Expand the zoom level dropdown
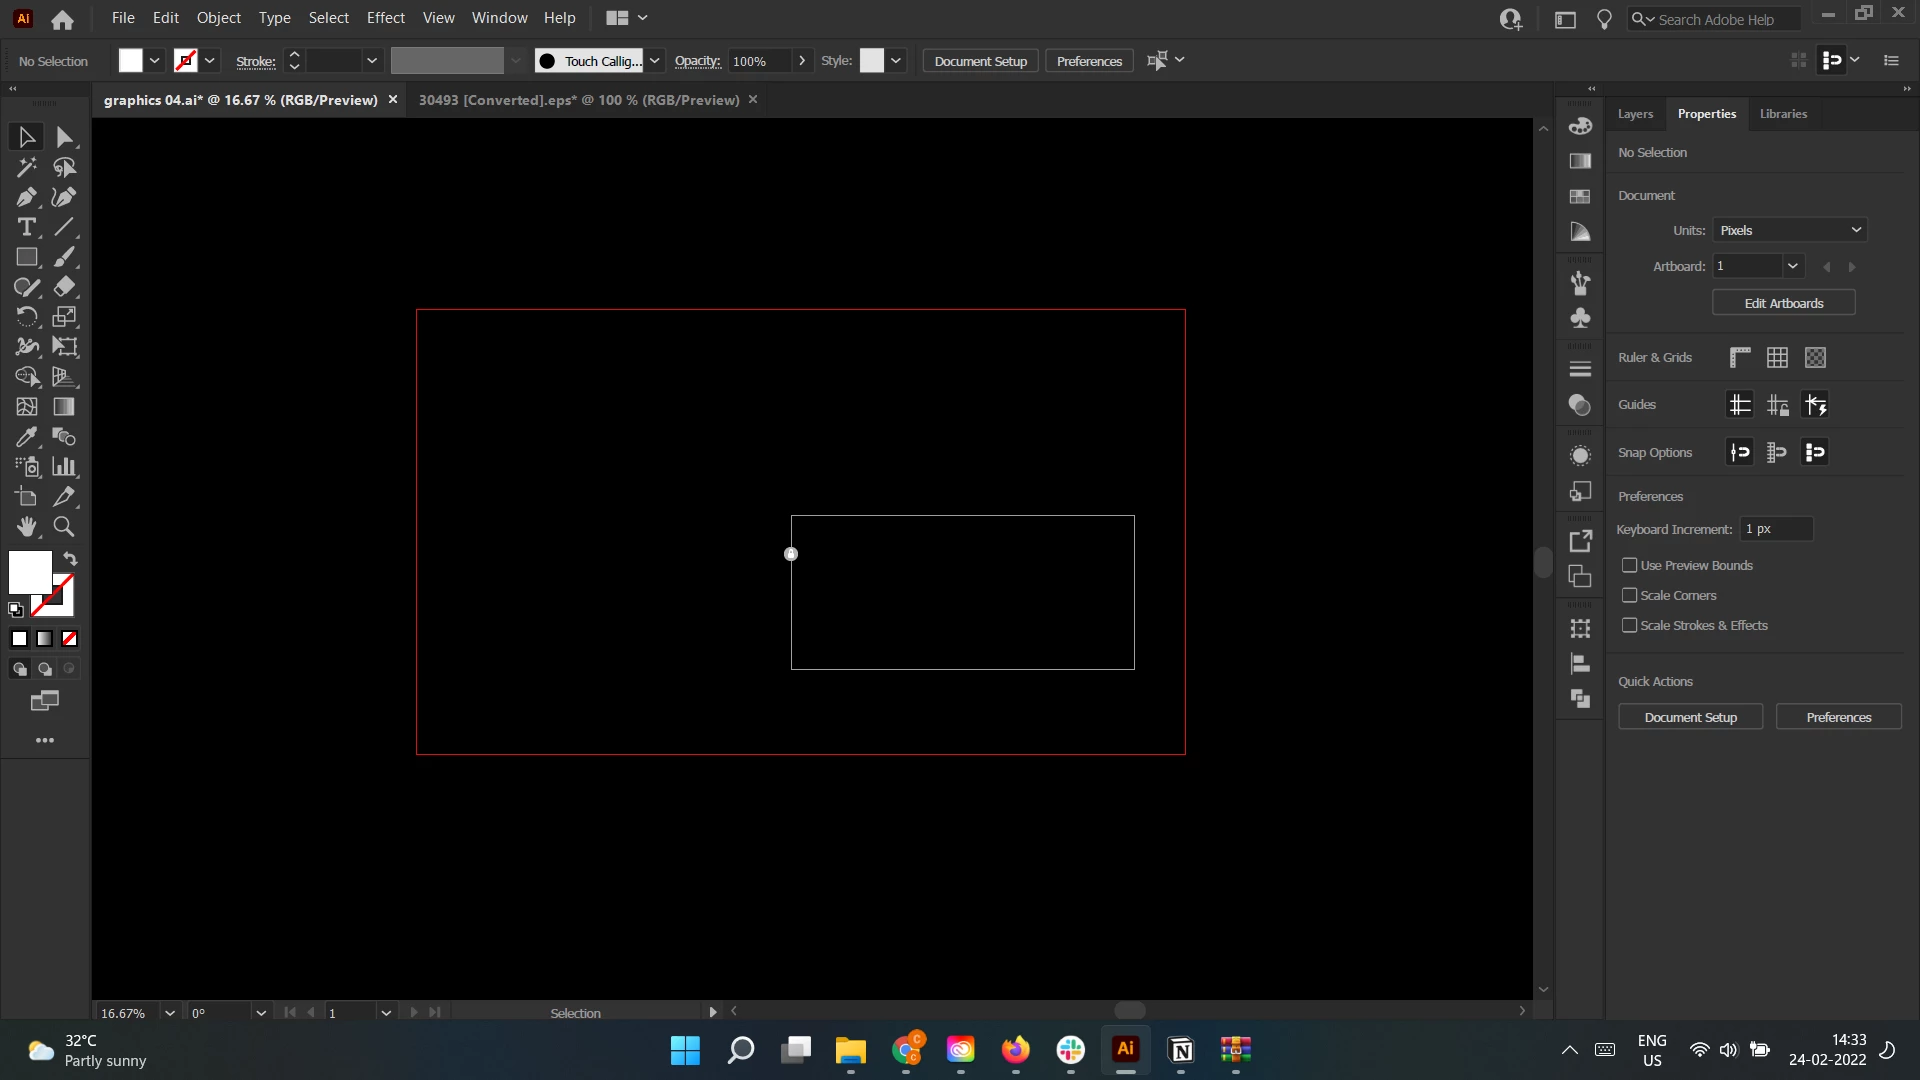This screenshot has height=1080, width=1920. [x=170, y=1012]
